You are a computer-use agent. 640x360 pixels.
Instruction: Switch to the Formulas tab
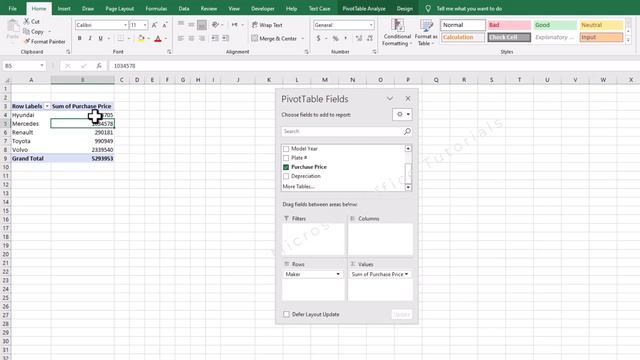[x=156, y=9]
